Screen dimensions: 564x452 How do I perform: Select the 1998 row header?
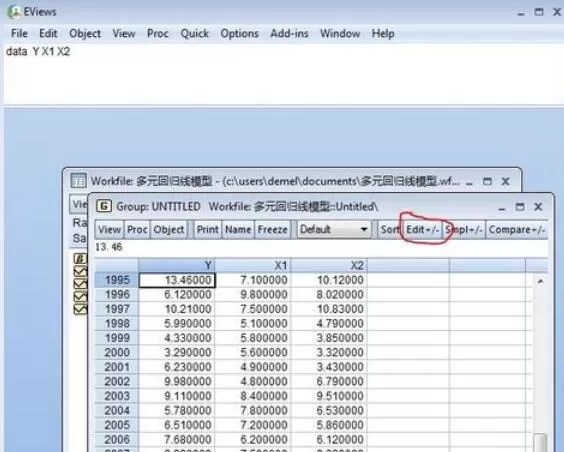[x=116, y=323]
